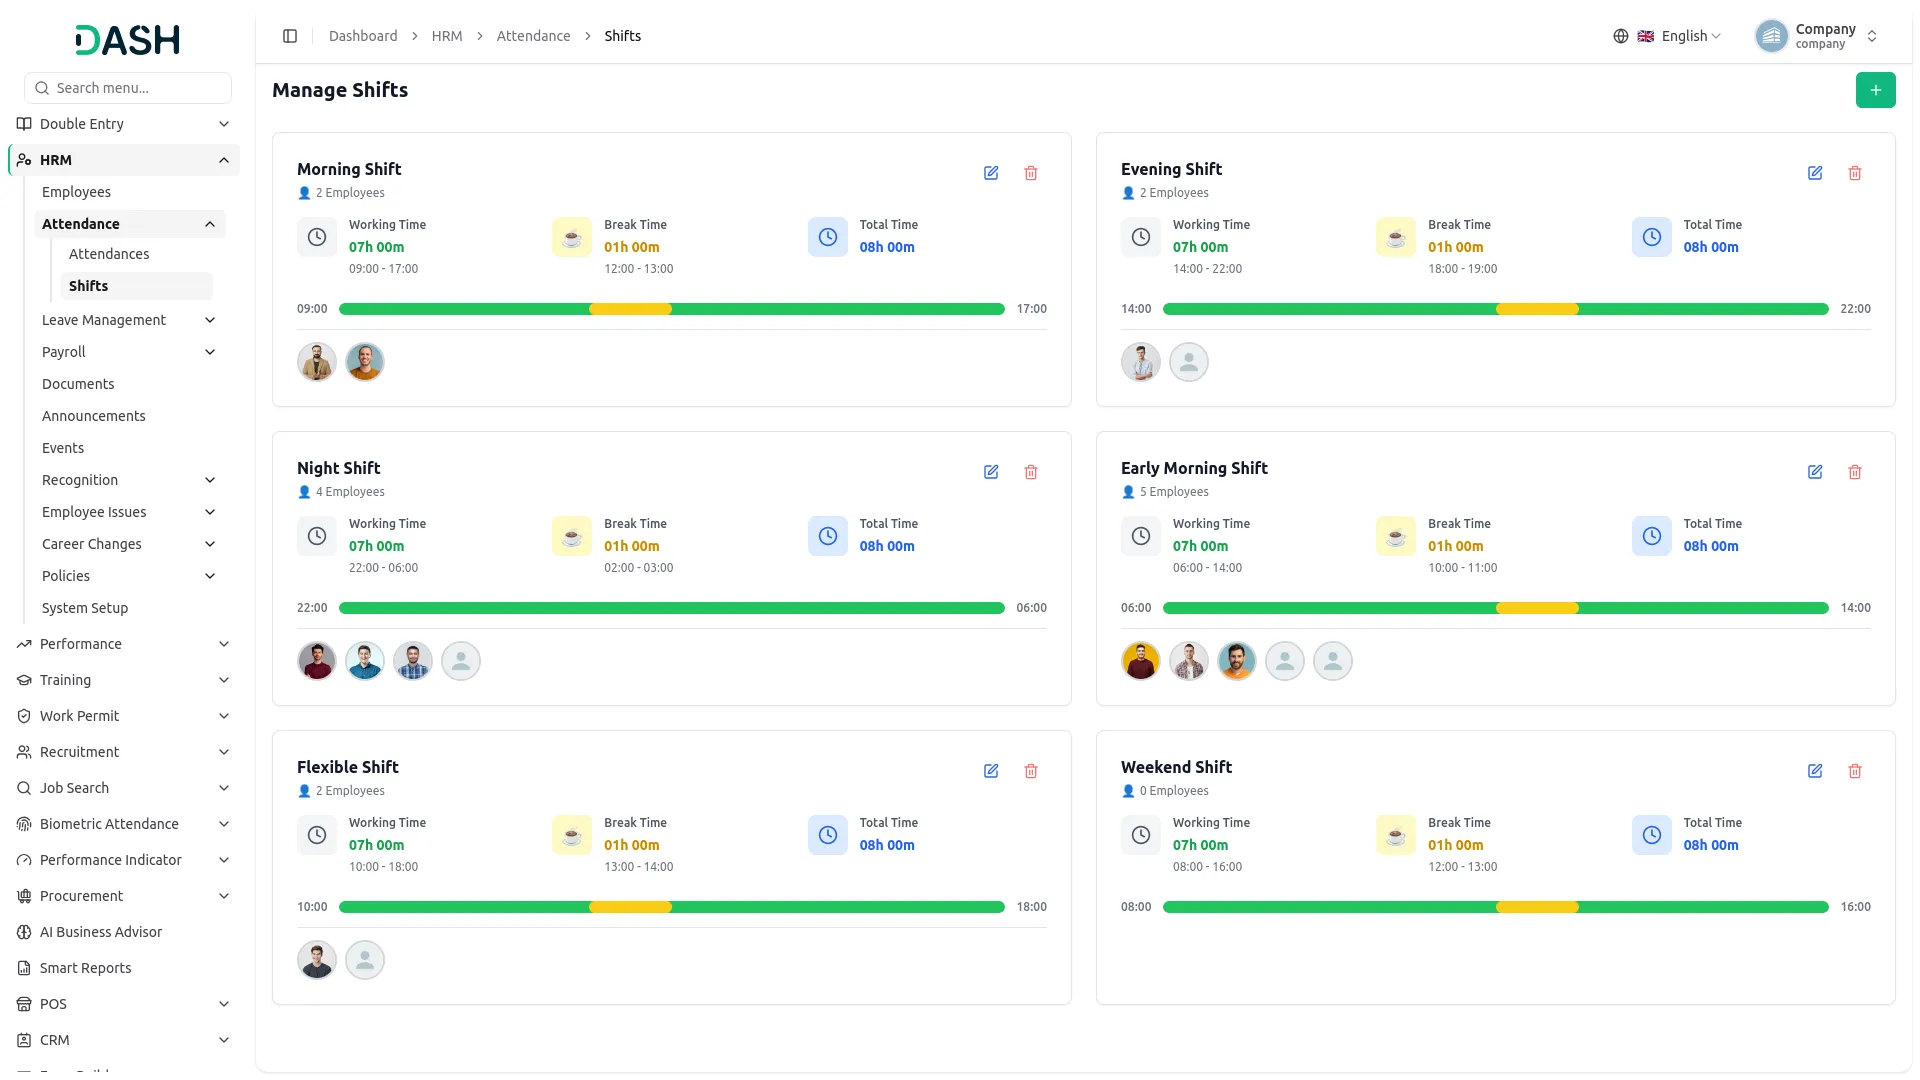Delete the Flexible Shift entry
Image resolution: width=1920 pixels, height=1080 pixels.
(1031, 771)
